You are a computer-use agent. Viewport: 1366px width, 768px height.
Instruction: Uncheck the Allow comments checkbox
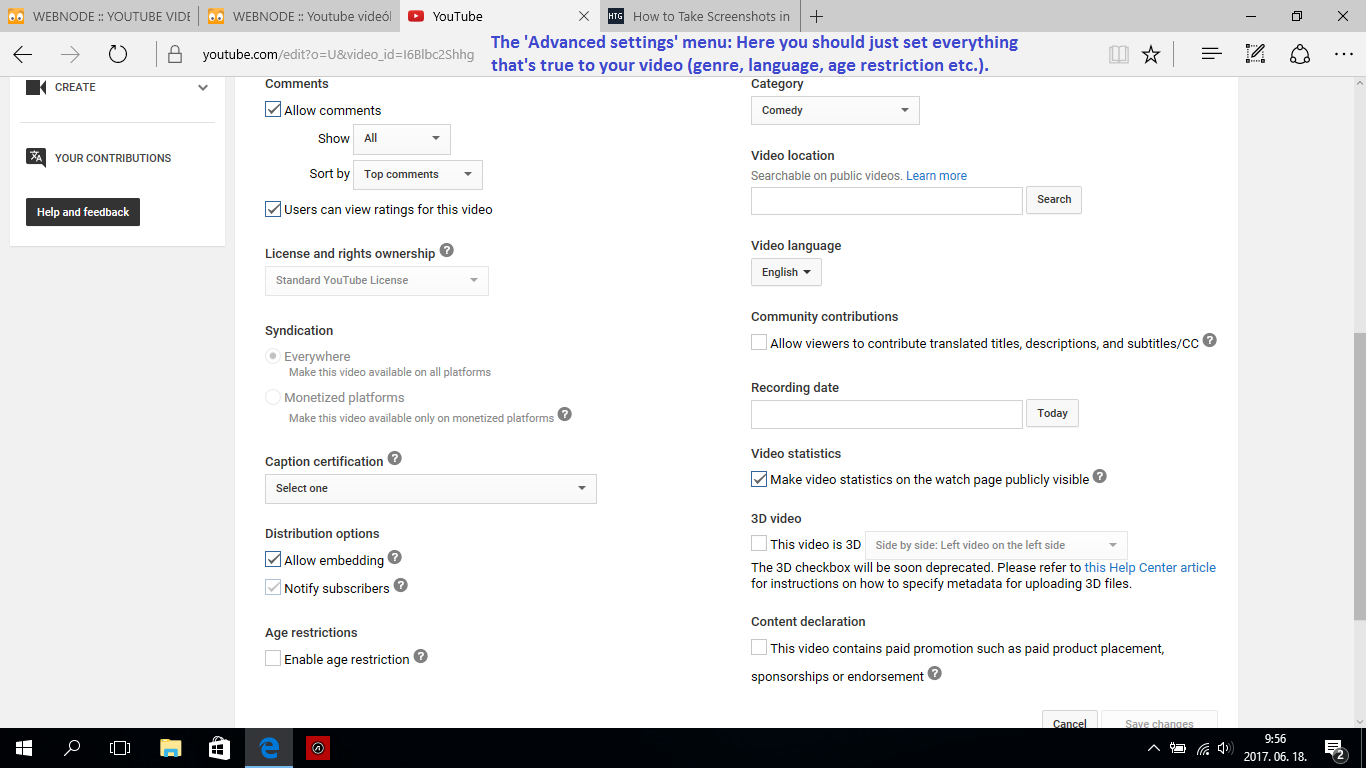point(273,110)
